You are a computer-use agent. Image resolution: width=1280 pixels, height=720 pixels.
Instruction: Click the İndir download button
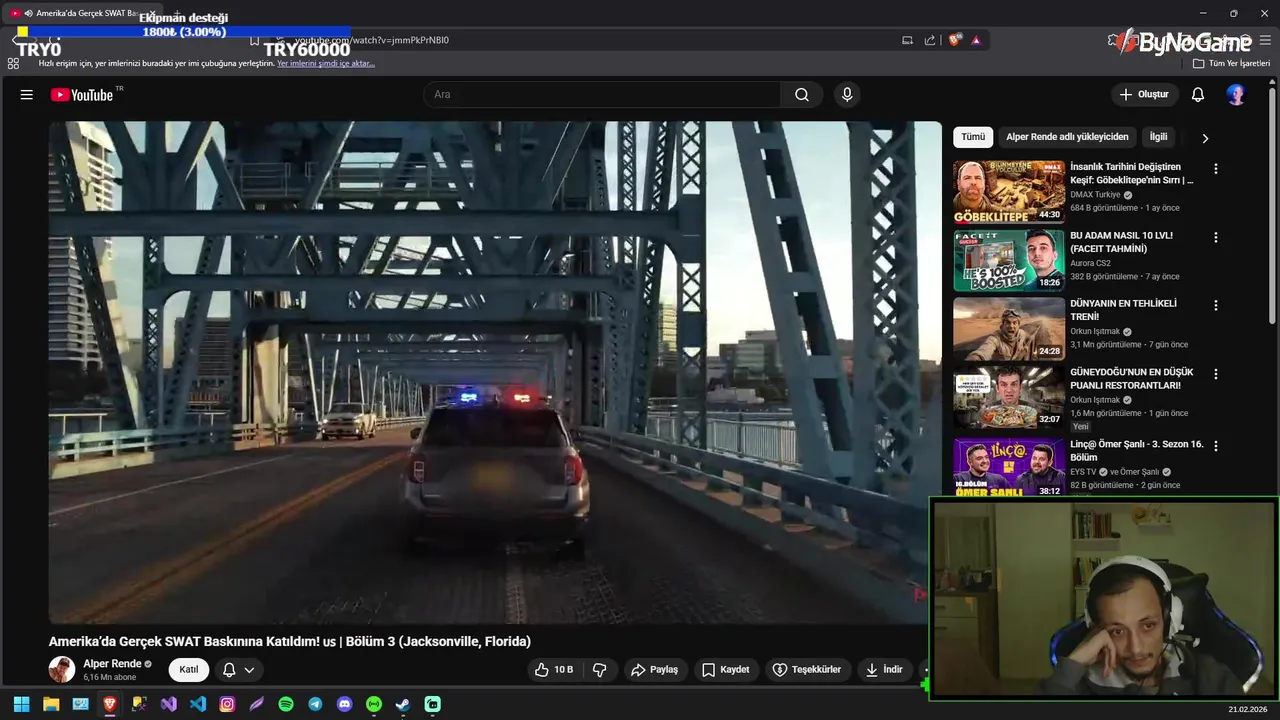(x=884, y=670)
